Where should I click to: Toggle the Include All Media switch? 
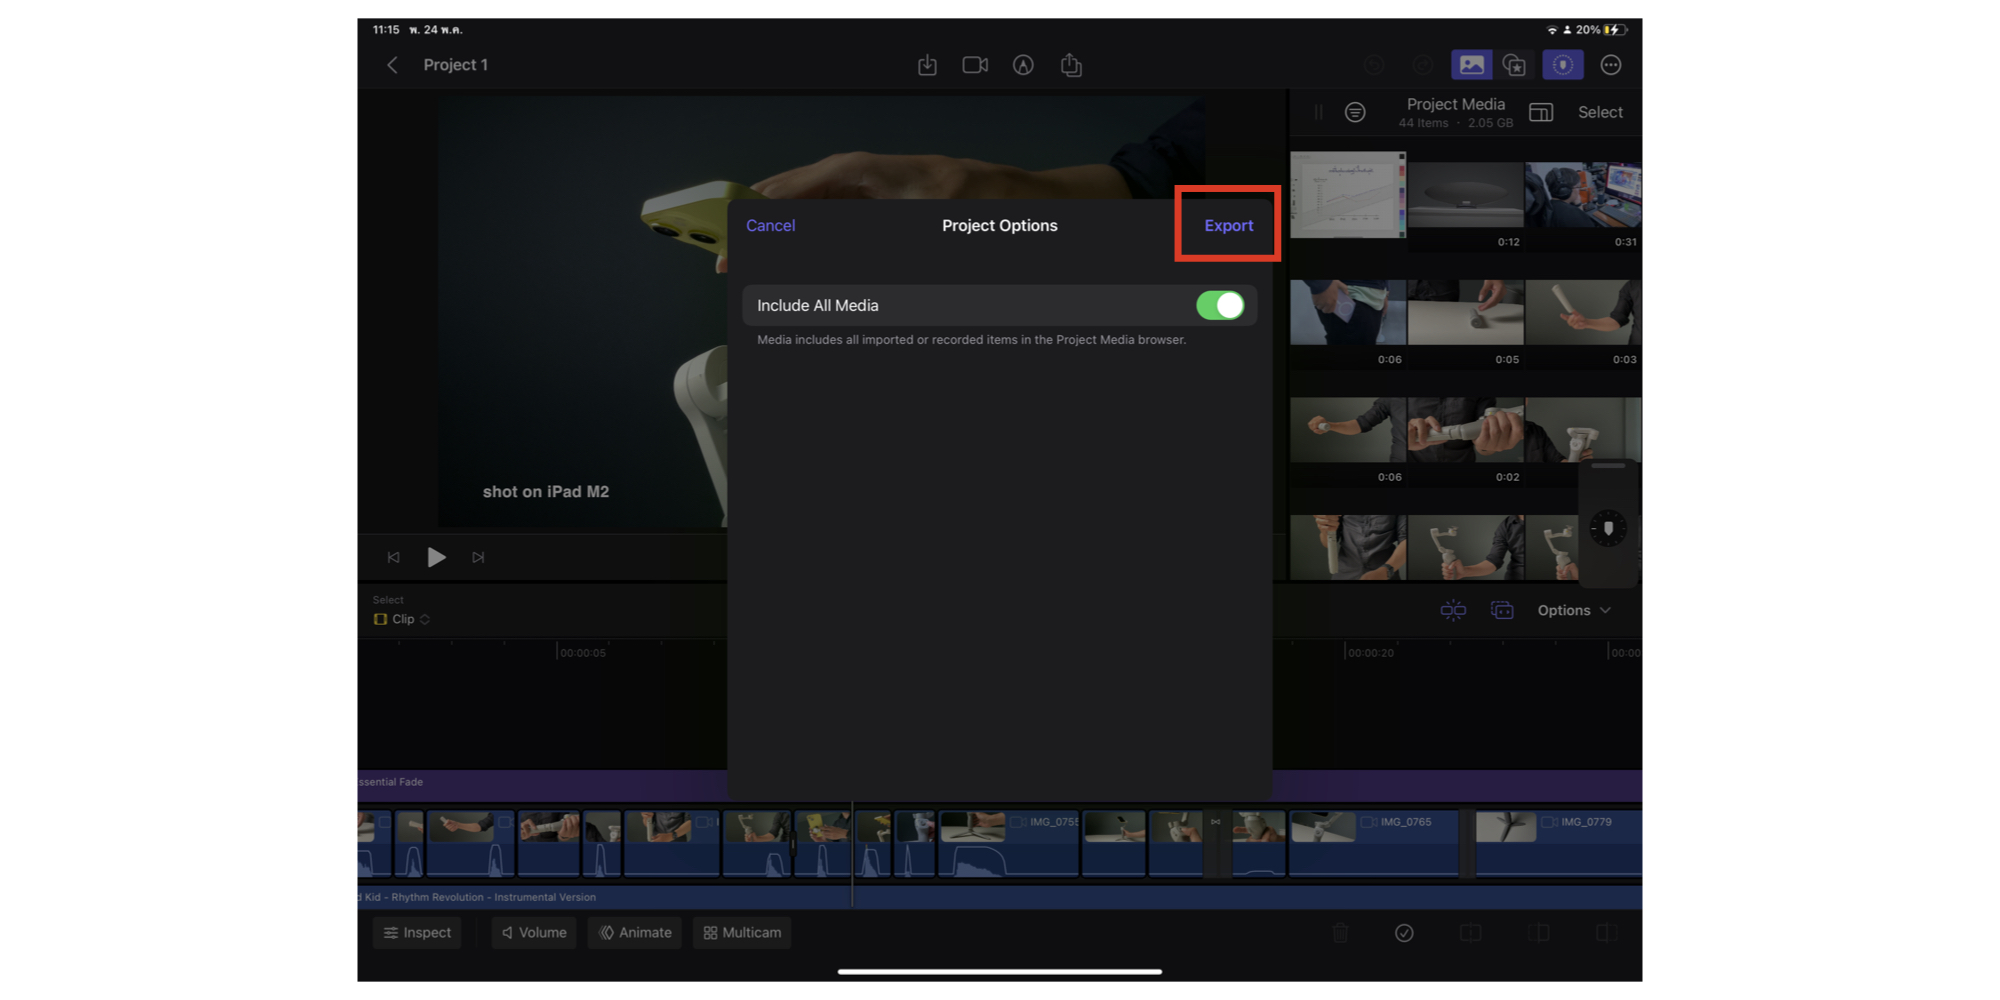click(1219, 306)
